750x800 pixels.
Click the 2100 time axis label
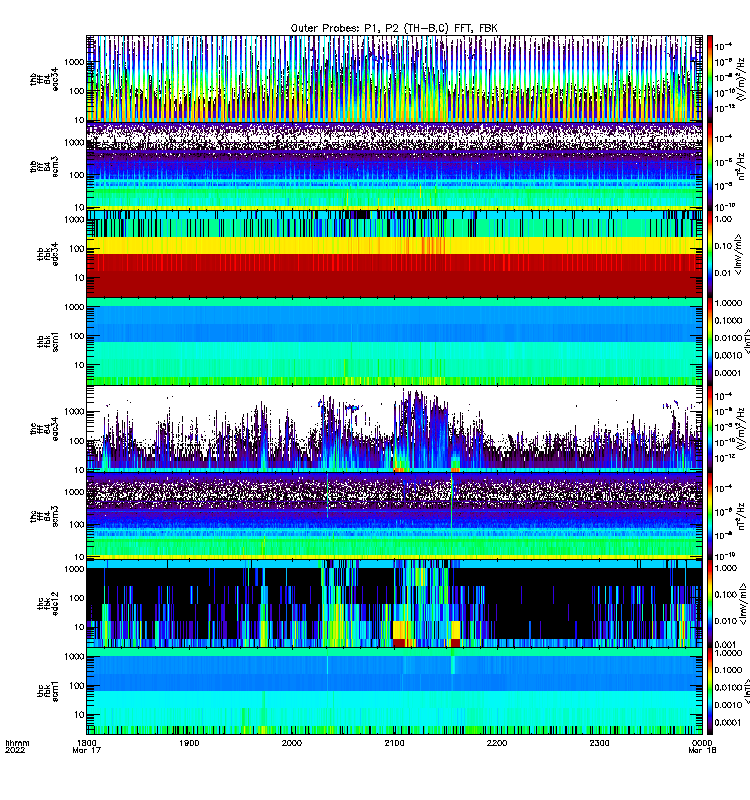tap(394, 743)
